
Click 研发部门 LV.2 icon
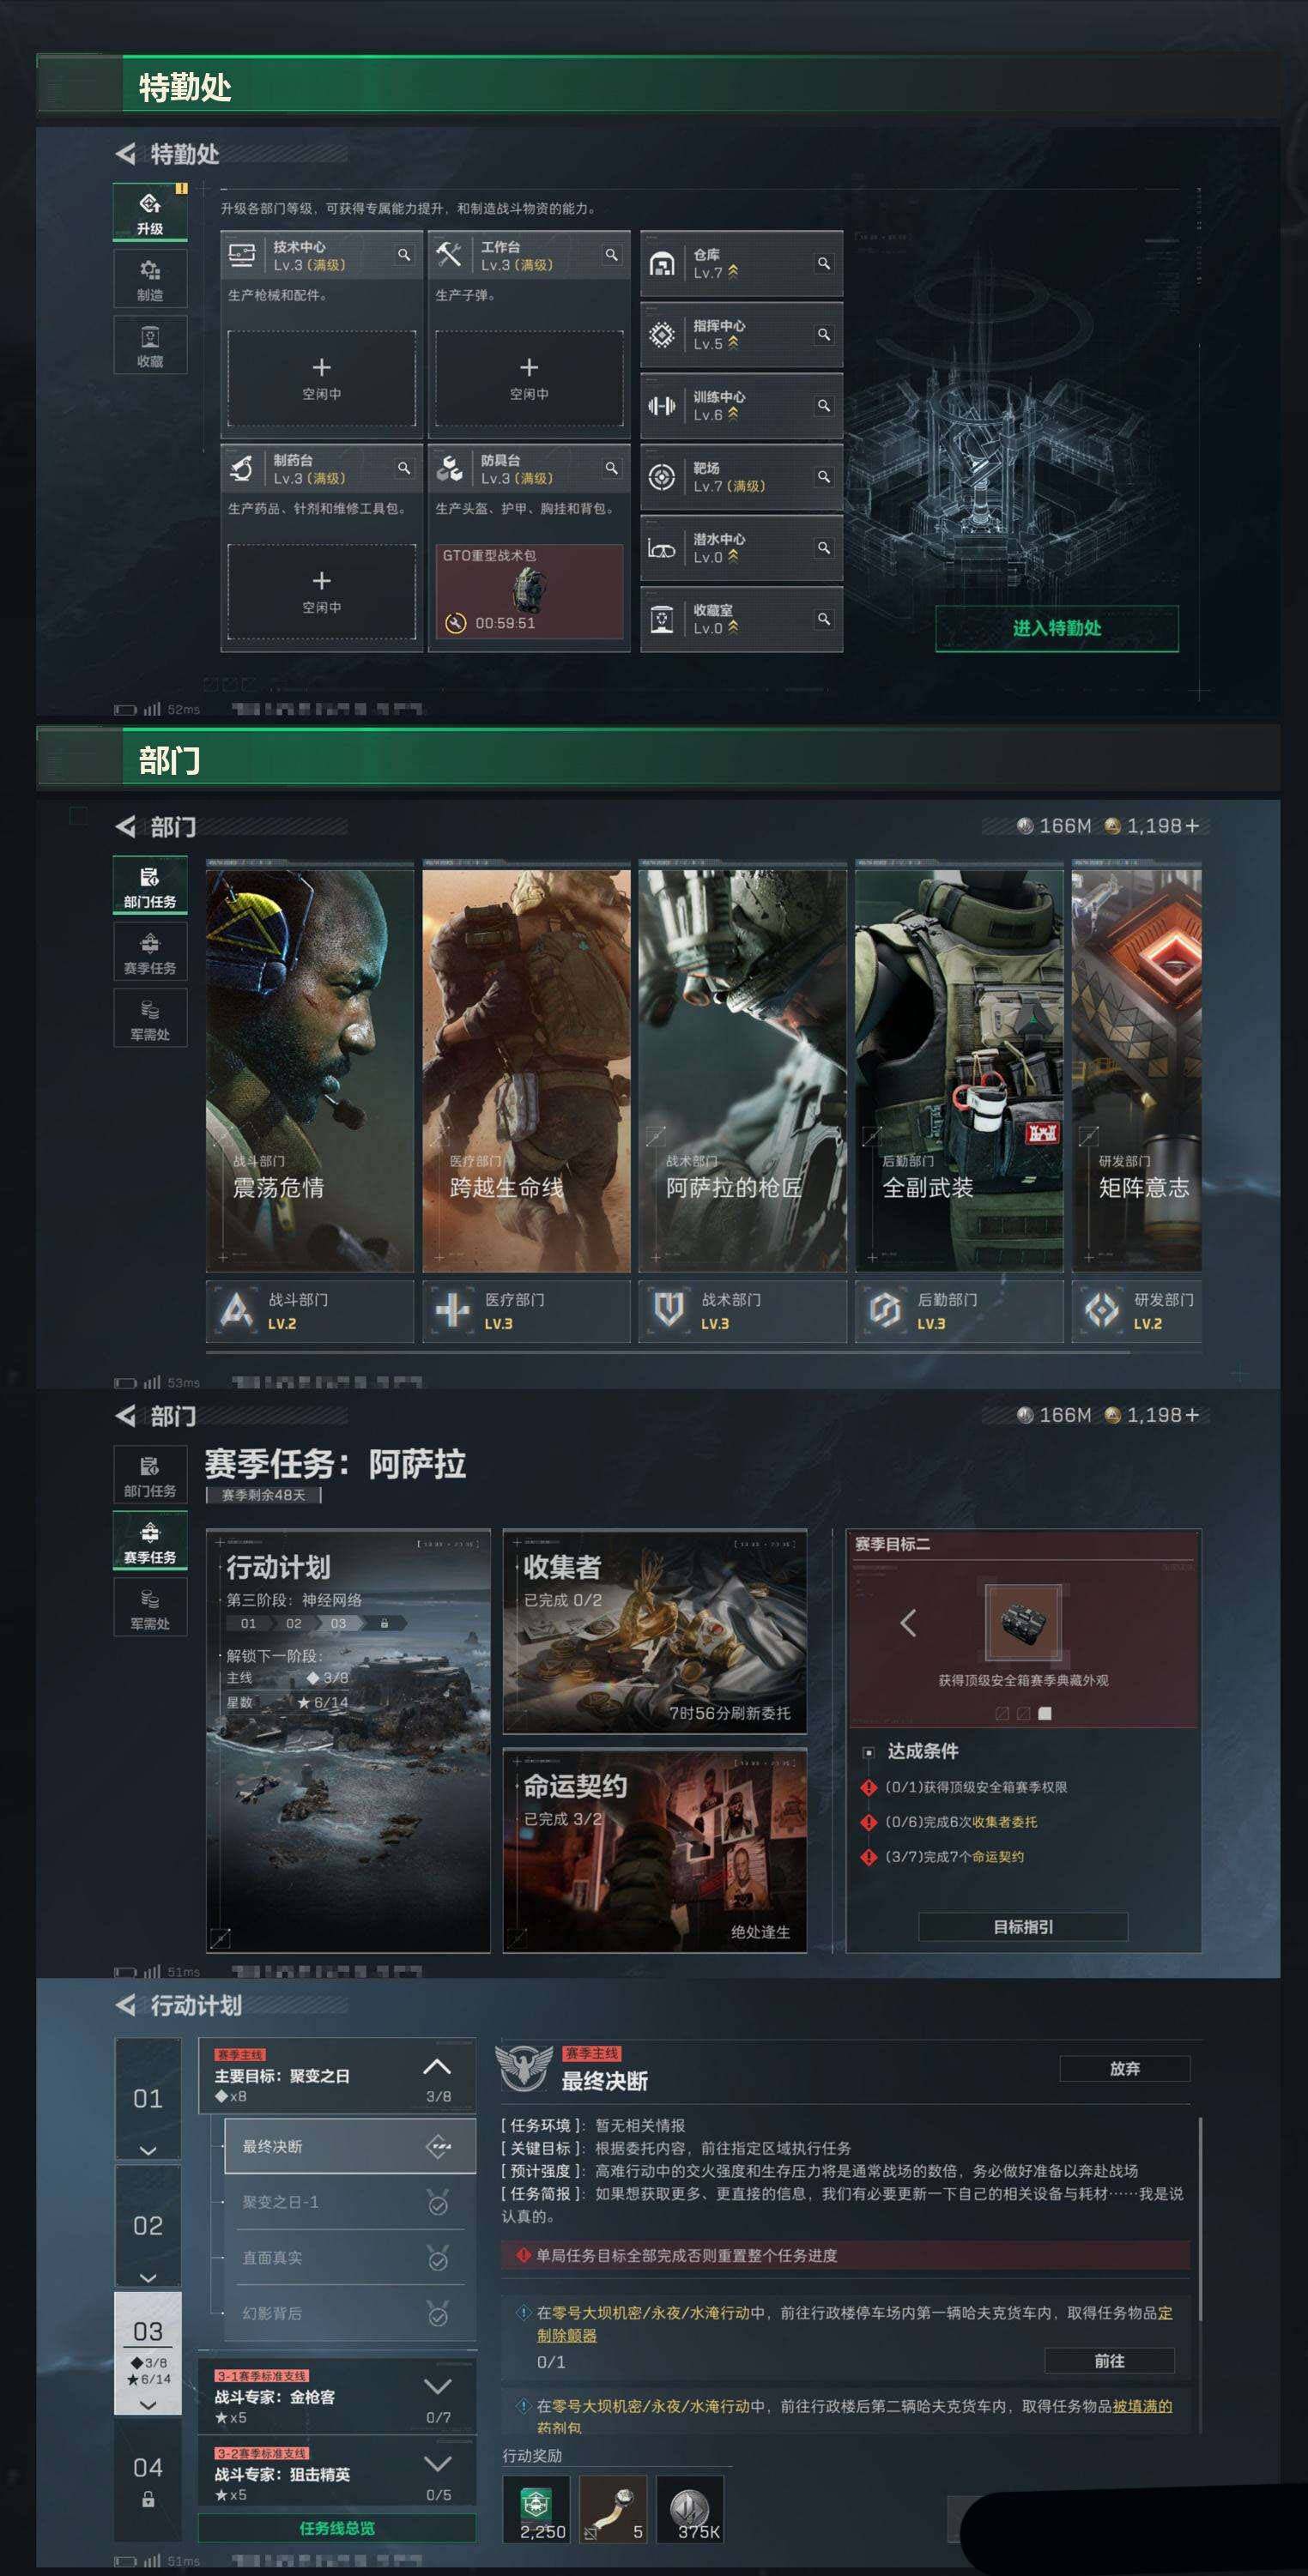[1102, 1310]
